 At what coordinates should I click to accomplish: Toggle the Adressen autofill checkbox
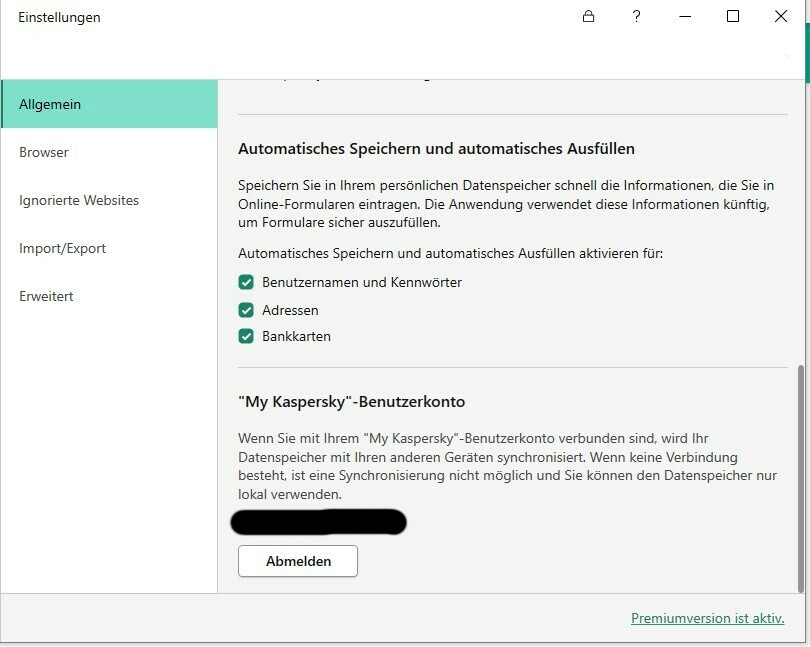coord(246,310)
